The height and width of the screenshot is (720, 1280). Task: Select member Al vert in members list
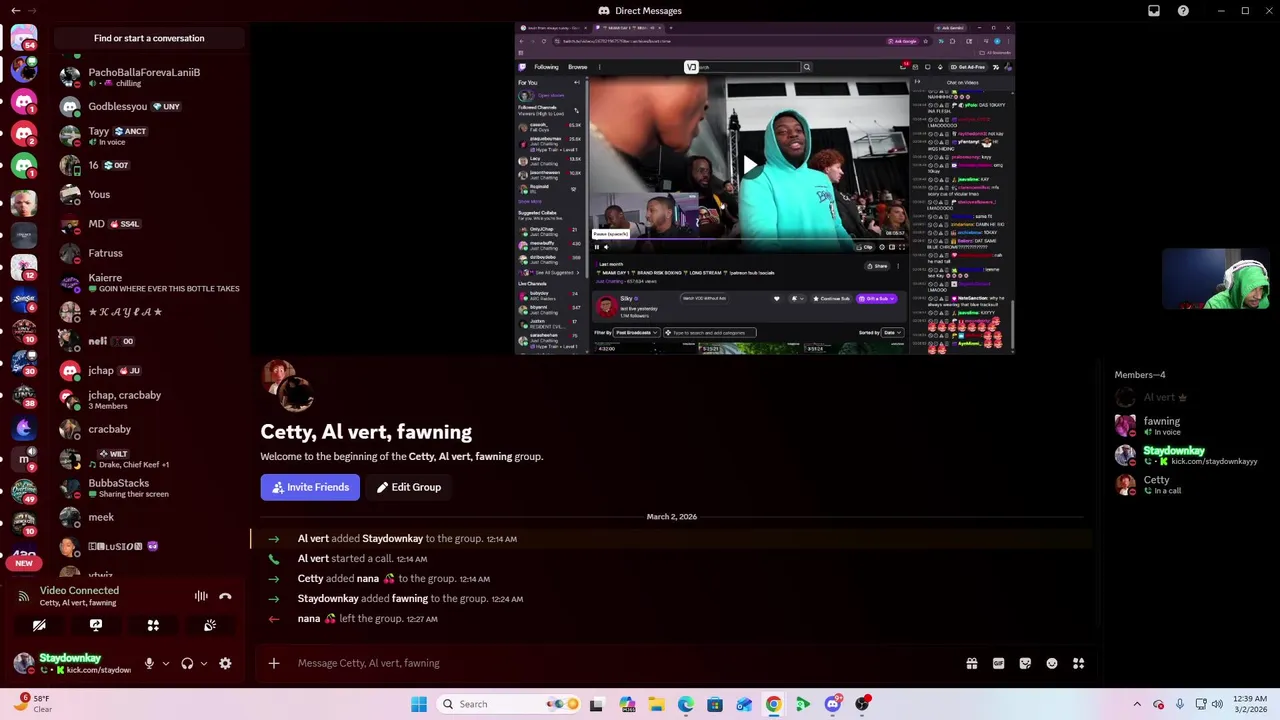1190,397
